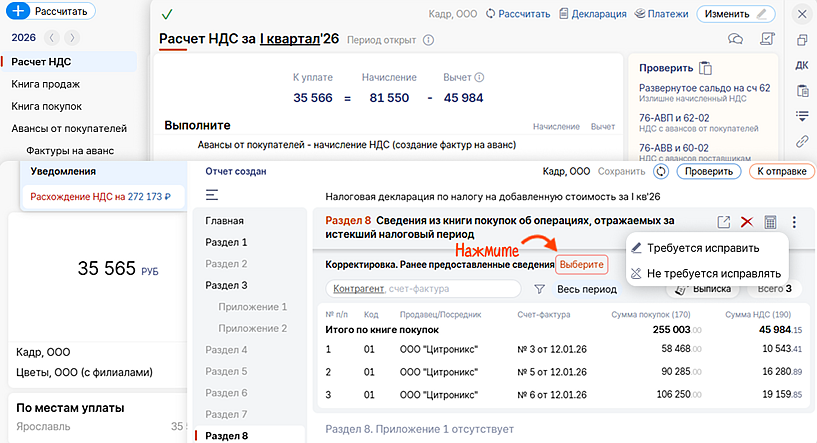Click the ДК icon in right sidebar
The width and height of the screenshot is (817, 443).
[x=801, y=66]
